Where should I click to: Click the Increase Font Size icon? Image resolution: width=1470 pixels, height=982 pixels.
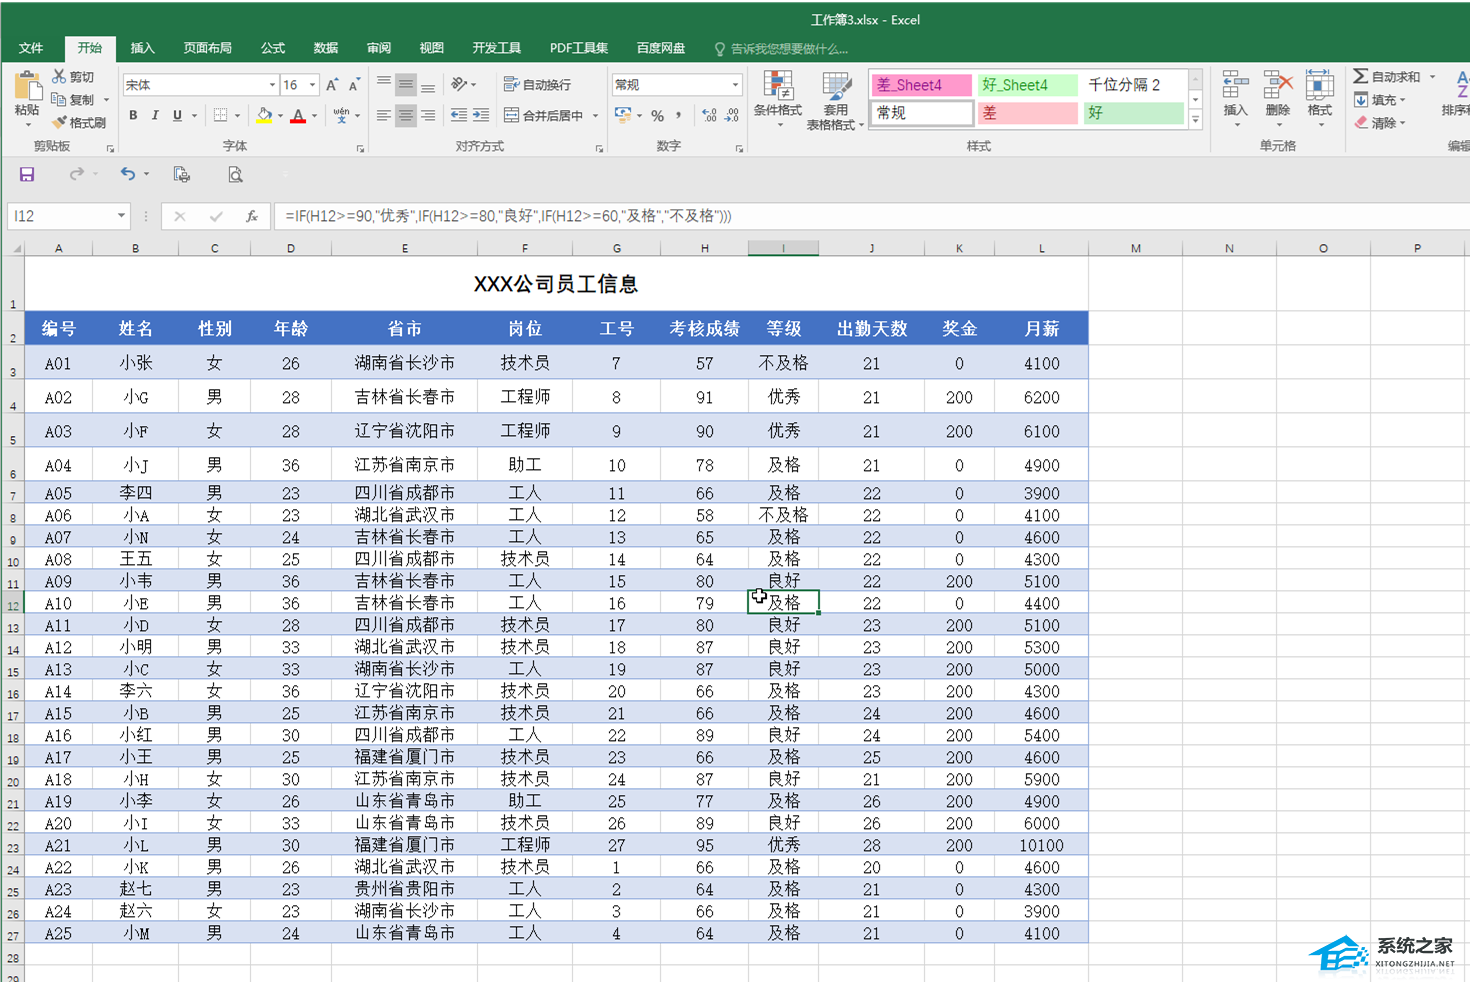332,85
